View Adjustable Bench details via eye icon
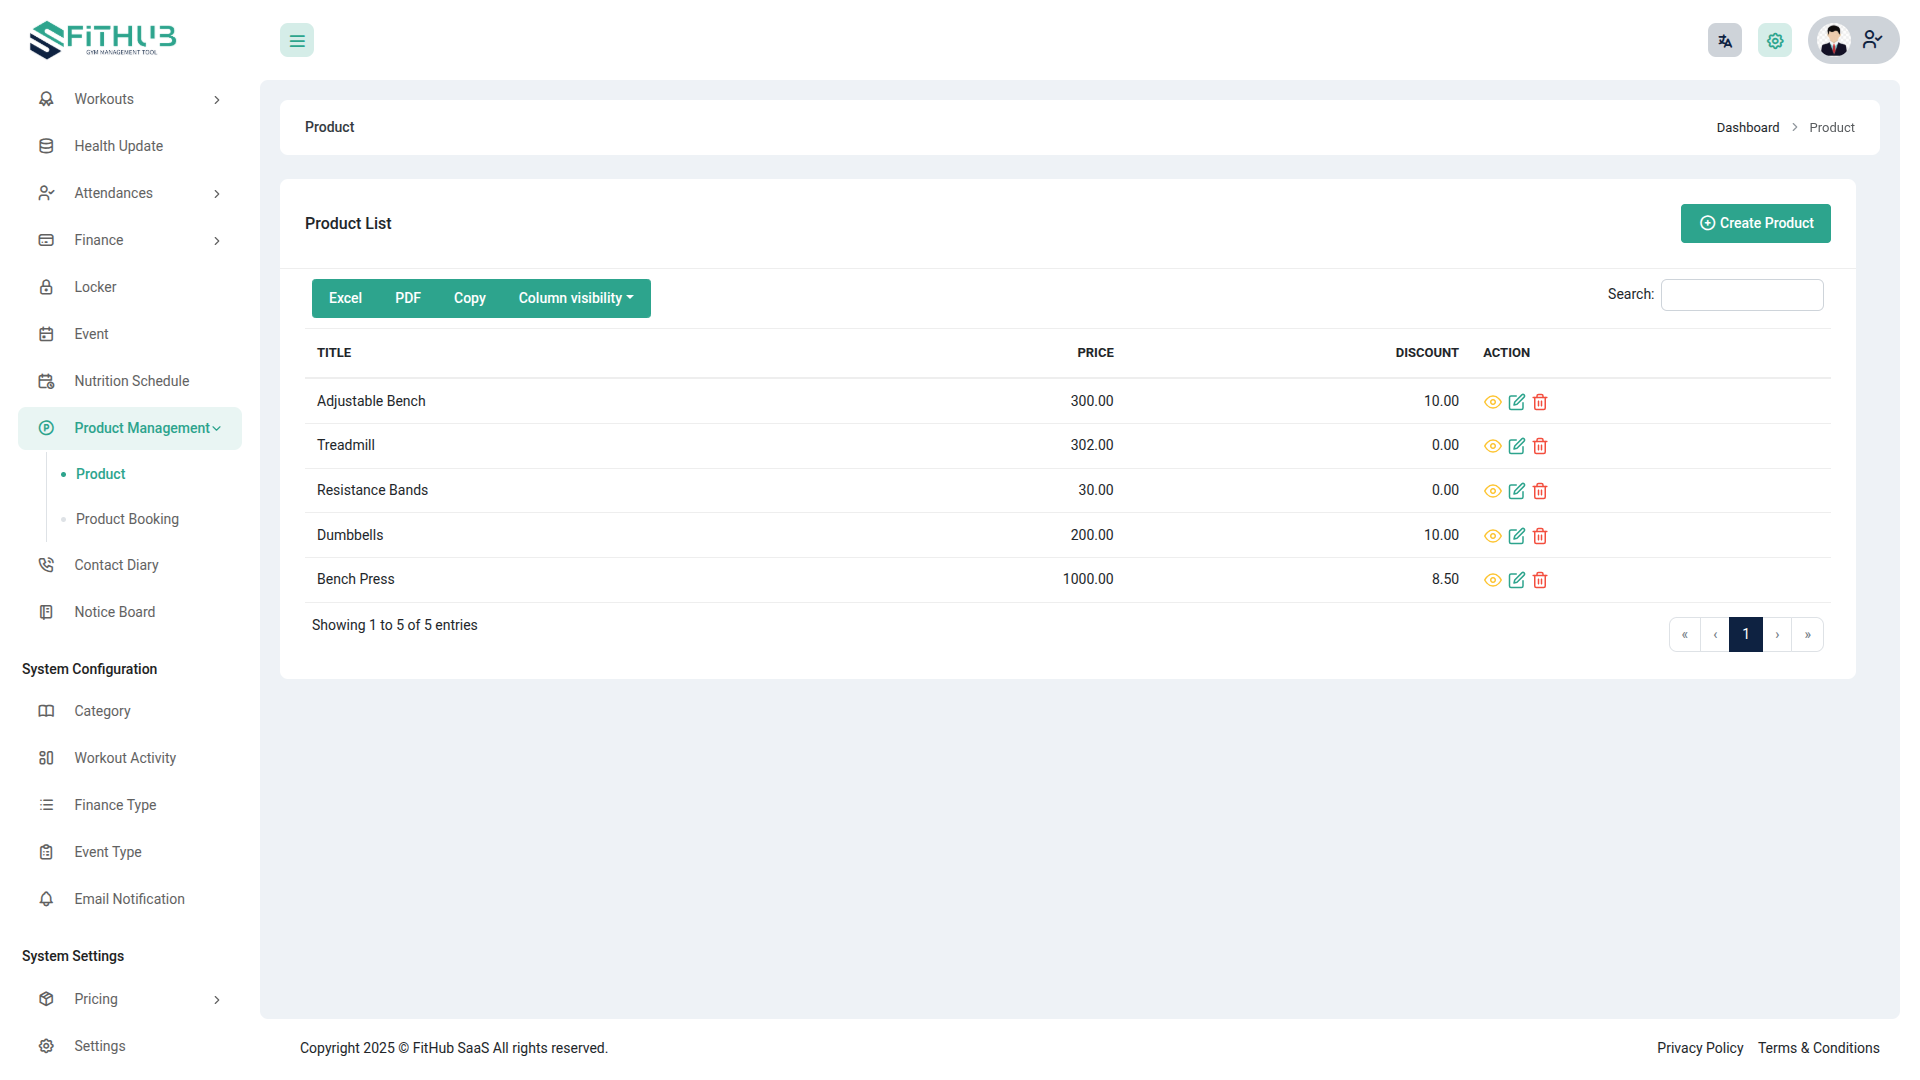 pos(1492,402)
